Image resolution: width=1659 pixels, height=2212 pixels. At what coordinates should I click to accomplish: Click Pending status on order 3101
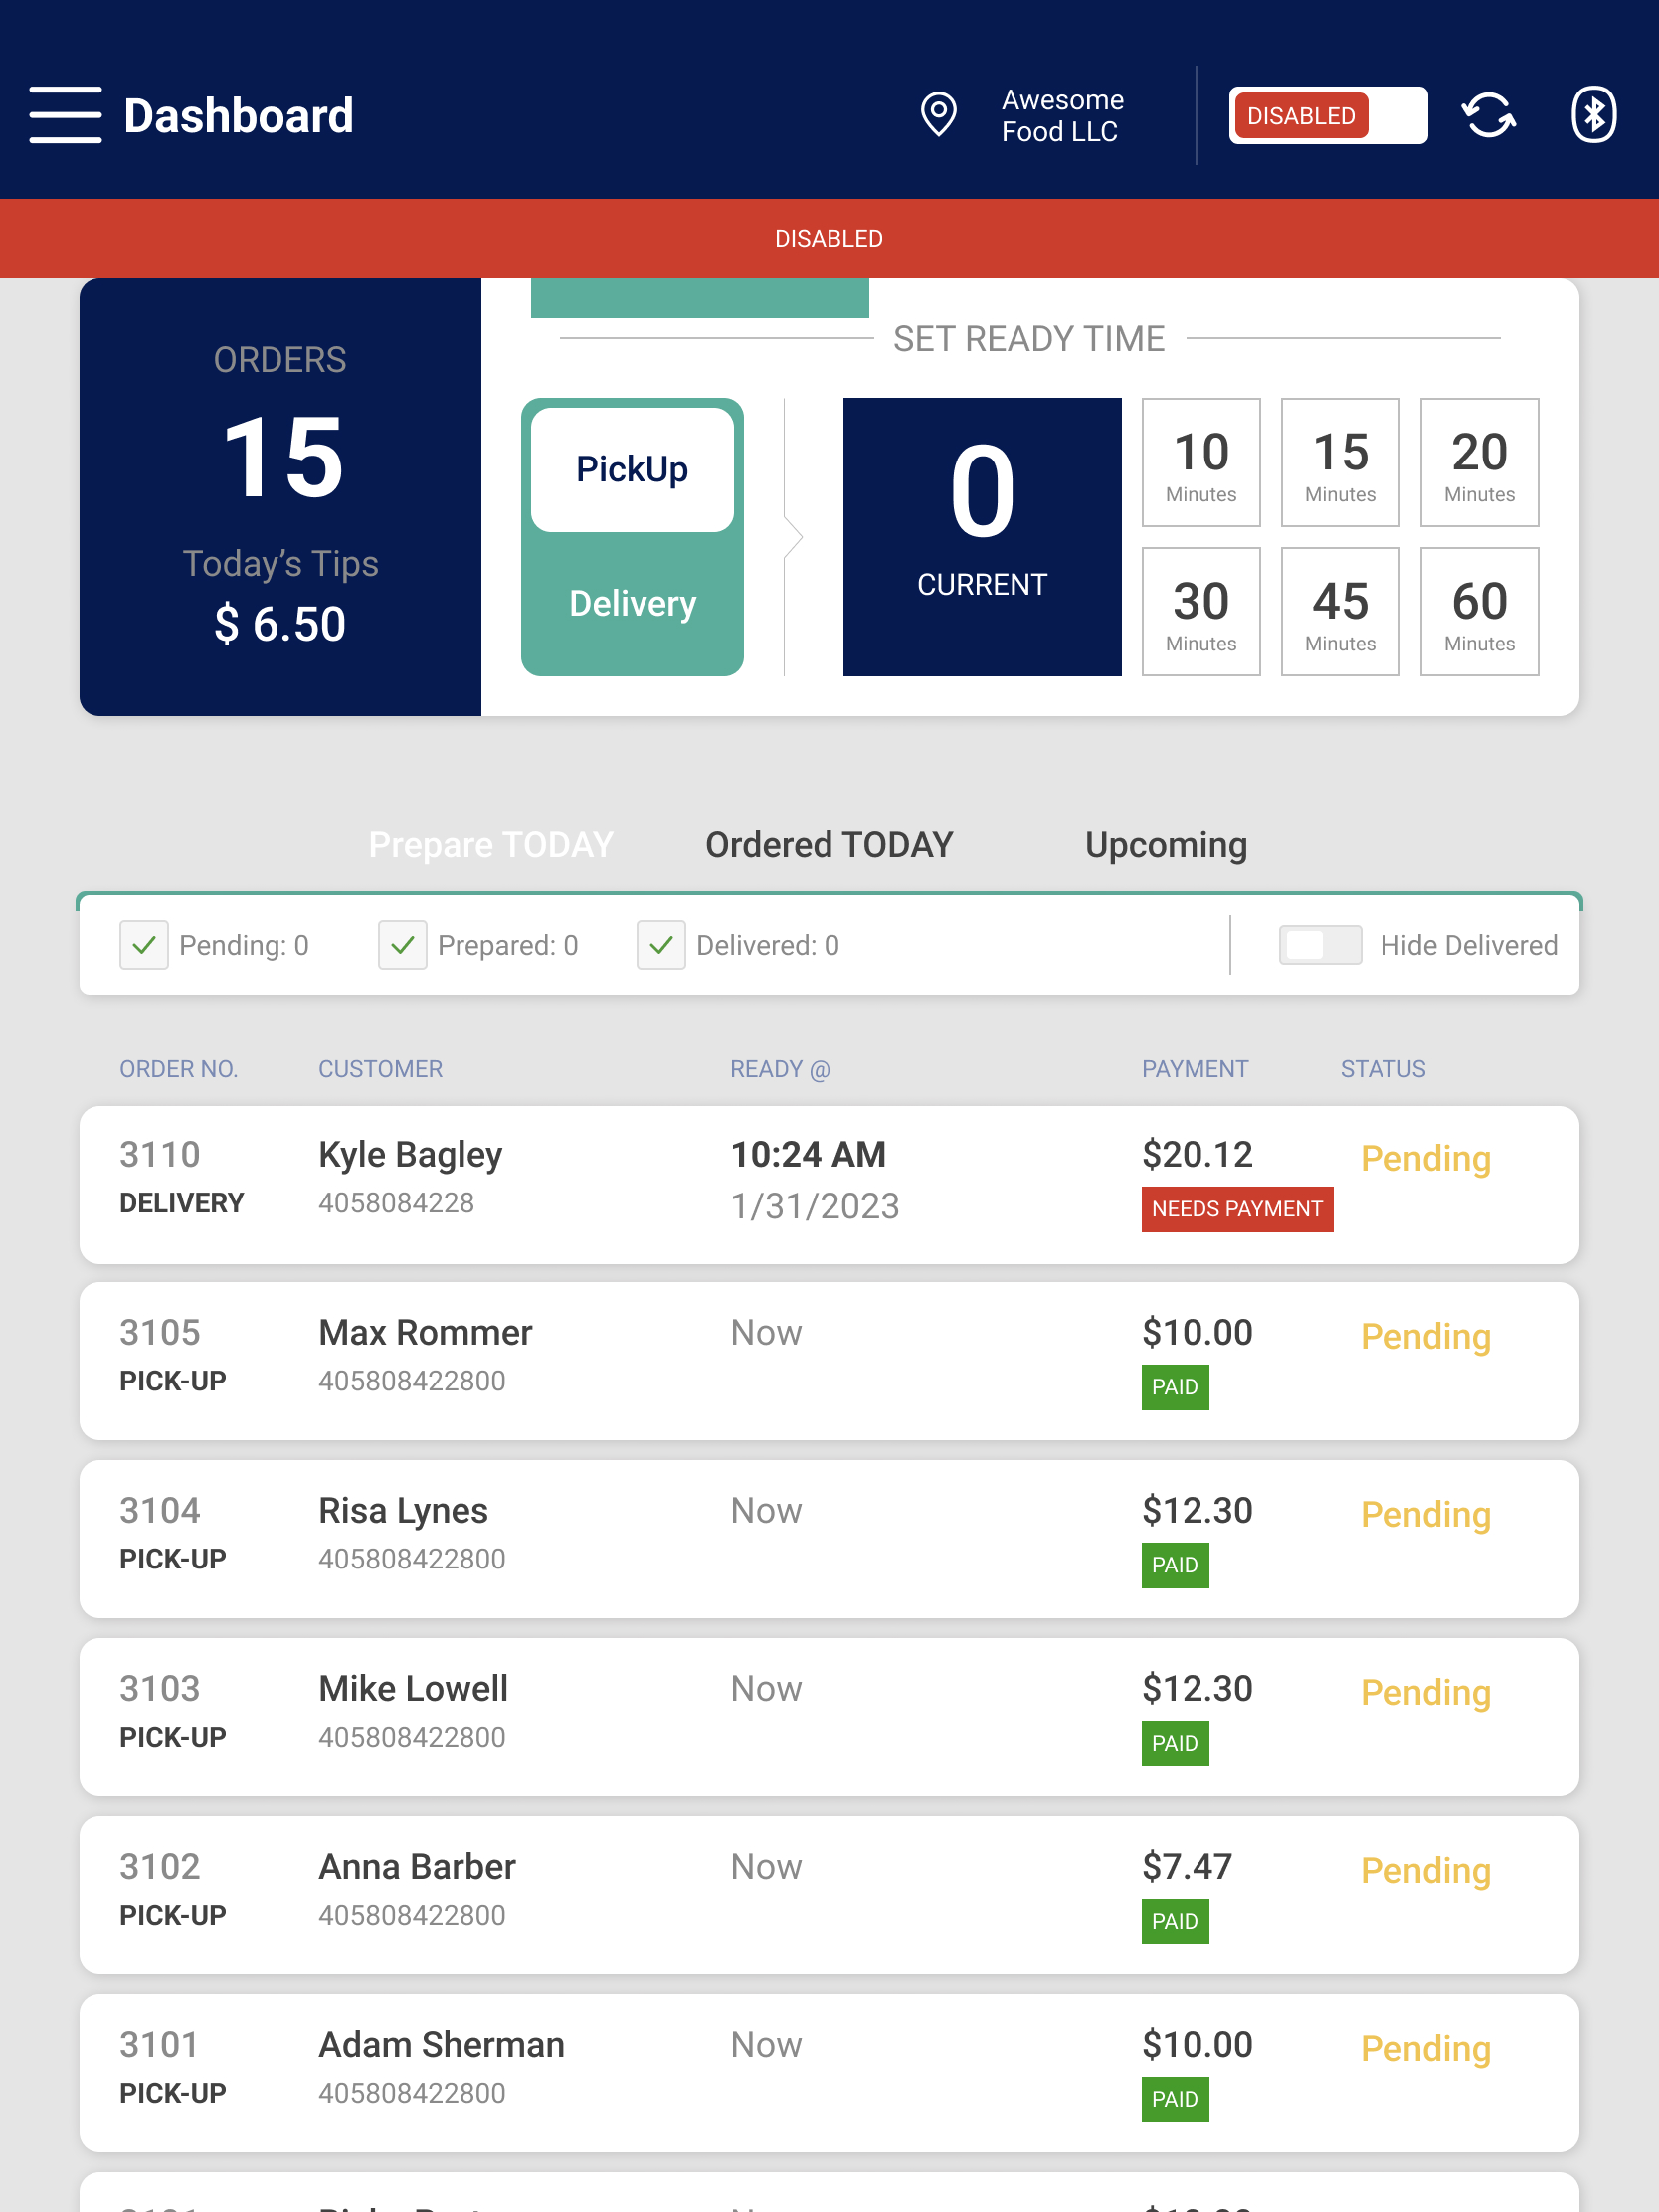[1425, 2049]
